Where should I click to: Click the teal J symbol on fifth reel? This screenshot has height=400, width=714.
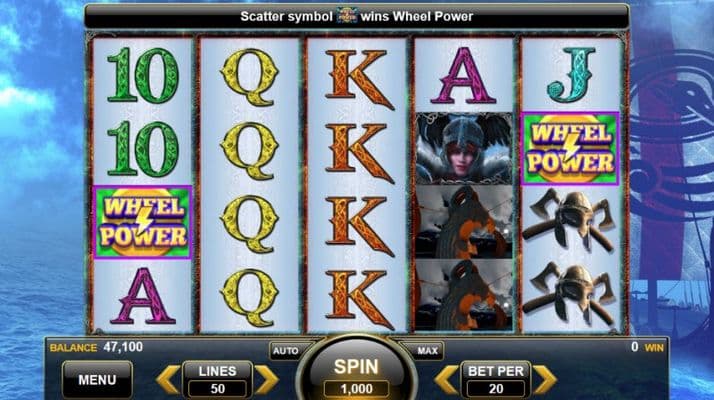tap(571, 75)
